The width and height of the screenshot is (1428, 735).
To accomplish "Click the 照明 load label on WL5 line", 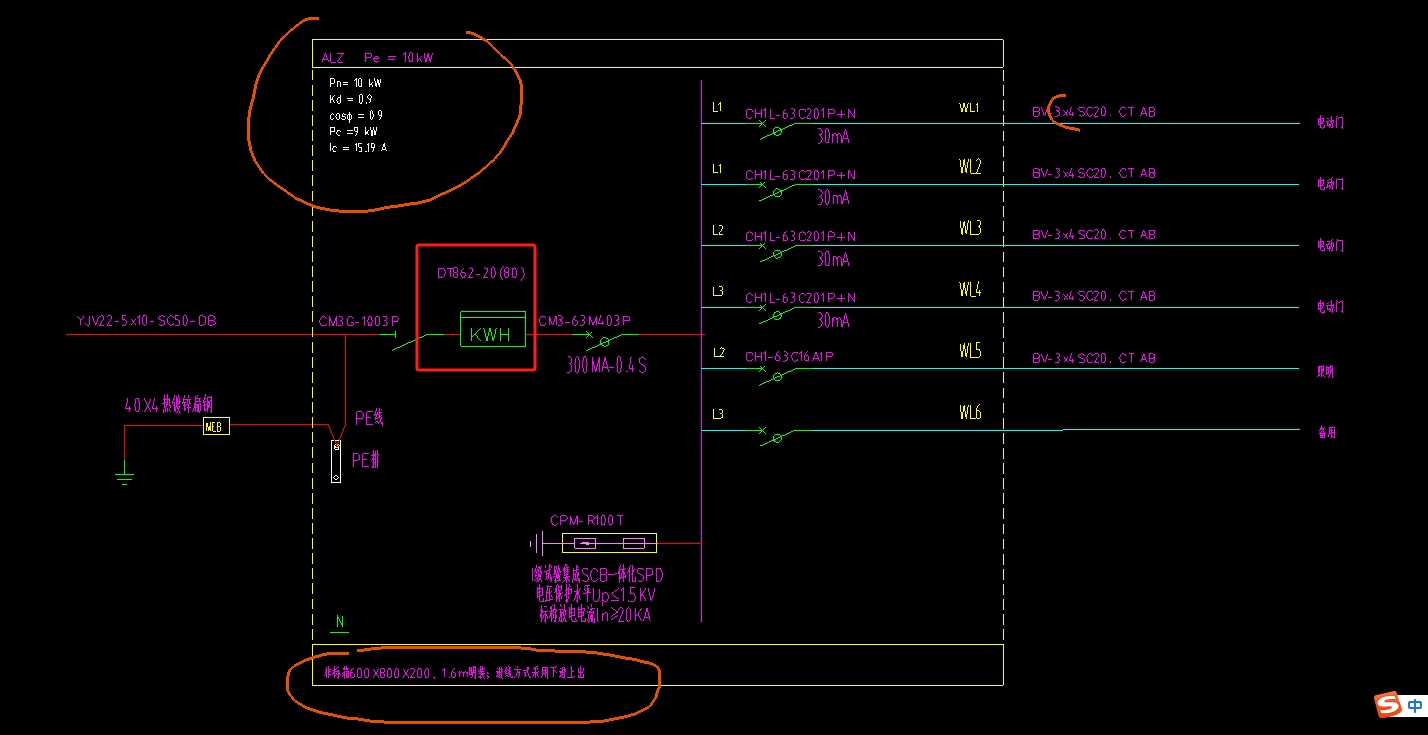I will (x=1325, y=371).
